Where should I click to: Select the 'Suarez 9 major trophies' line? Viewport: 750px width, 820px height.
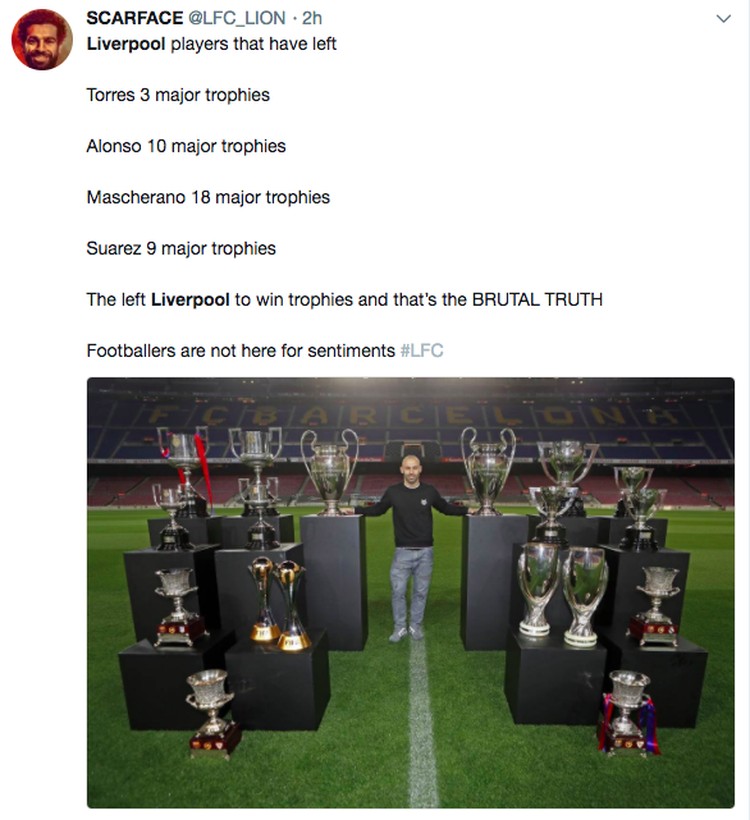point(181,248)
